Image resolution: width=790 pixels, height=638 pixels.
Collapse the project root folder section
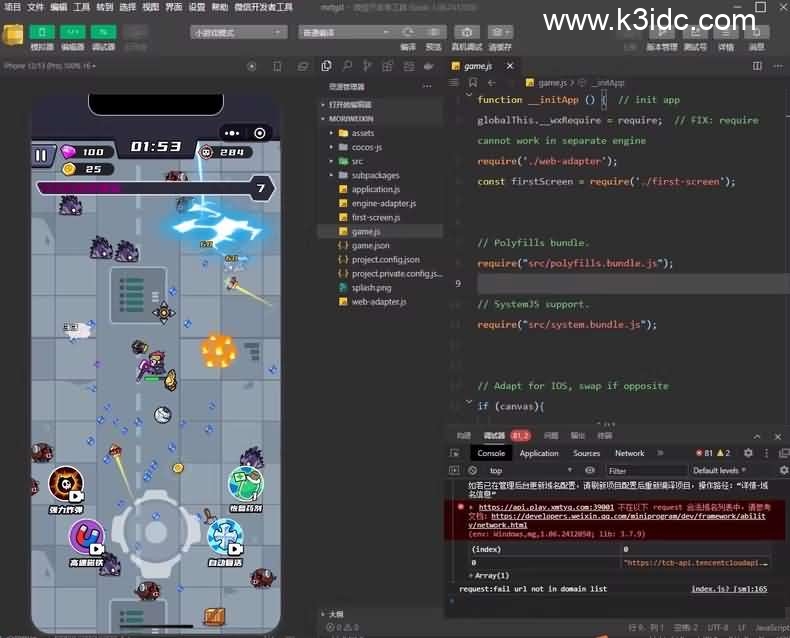pos(351,119)
